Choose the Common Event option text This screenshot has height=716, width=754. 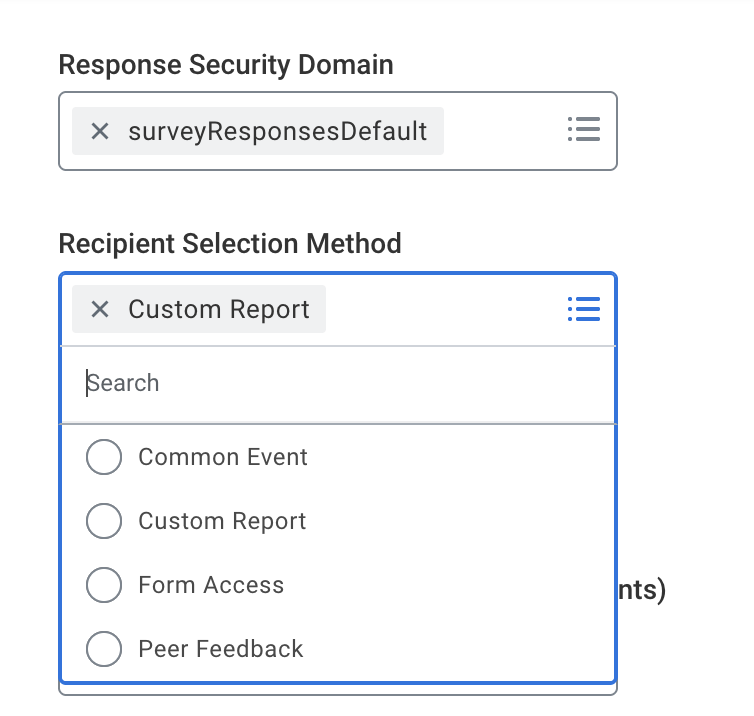coord(223,457)
